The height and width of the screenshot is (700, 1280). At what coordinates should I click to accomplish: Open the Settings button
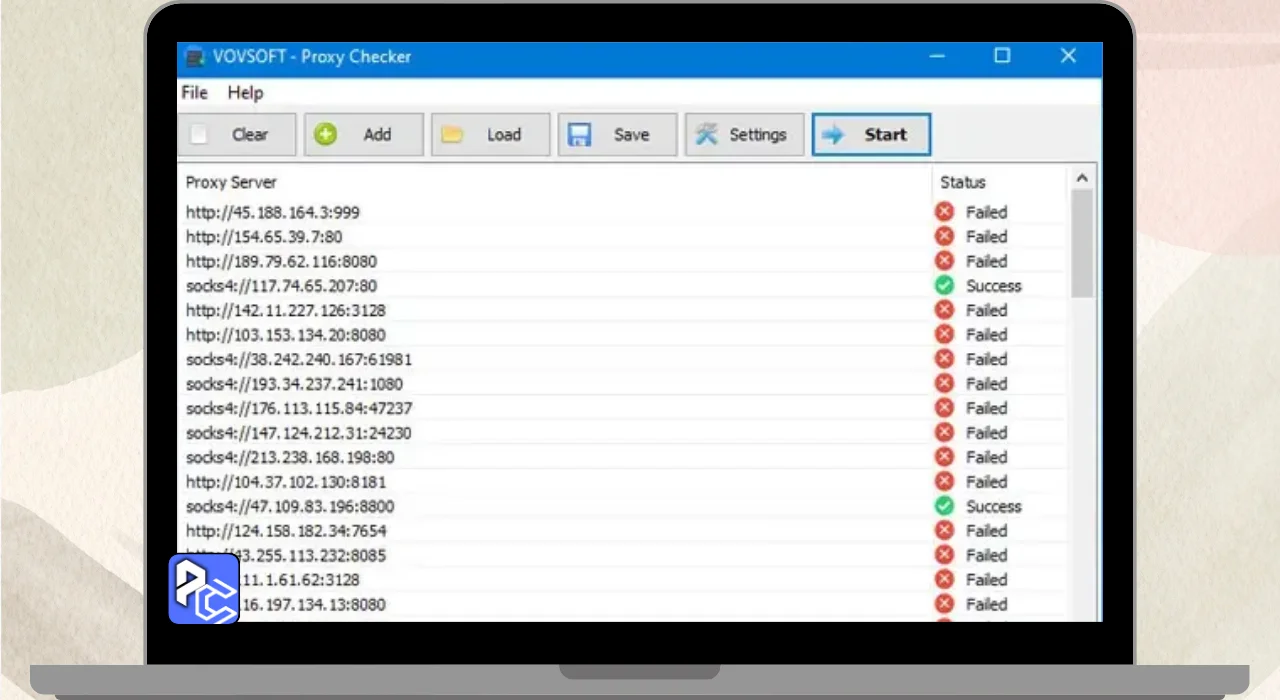click(x=745, y=134)
